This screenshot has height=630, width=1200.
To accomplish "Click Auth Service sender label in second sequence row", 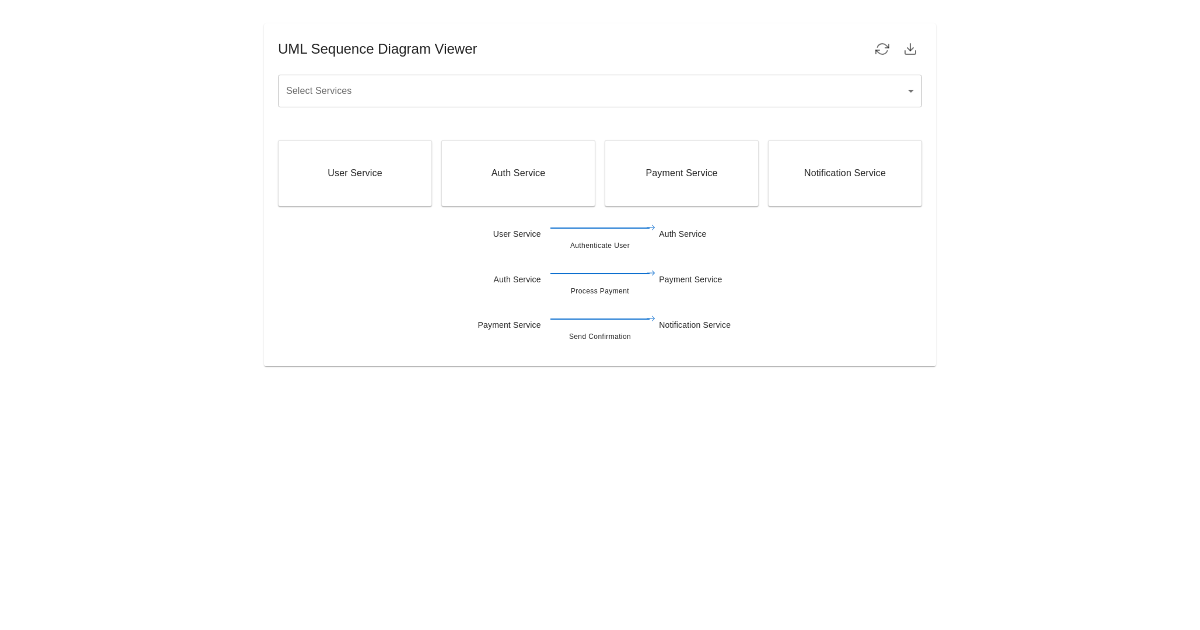I will [517, 280].
